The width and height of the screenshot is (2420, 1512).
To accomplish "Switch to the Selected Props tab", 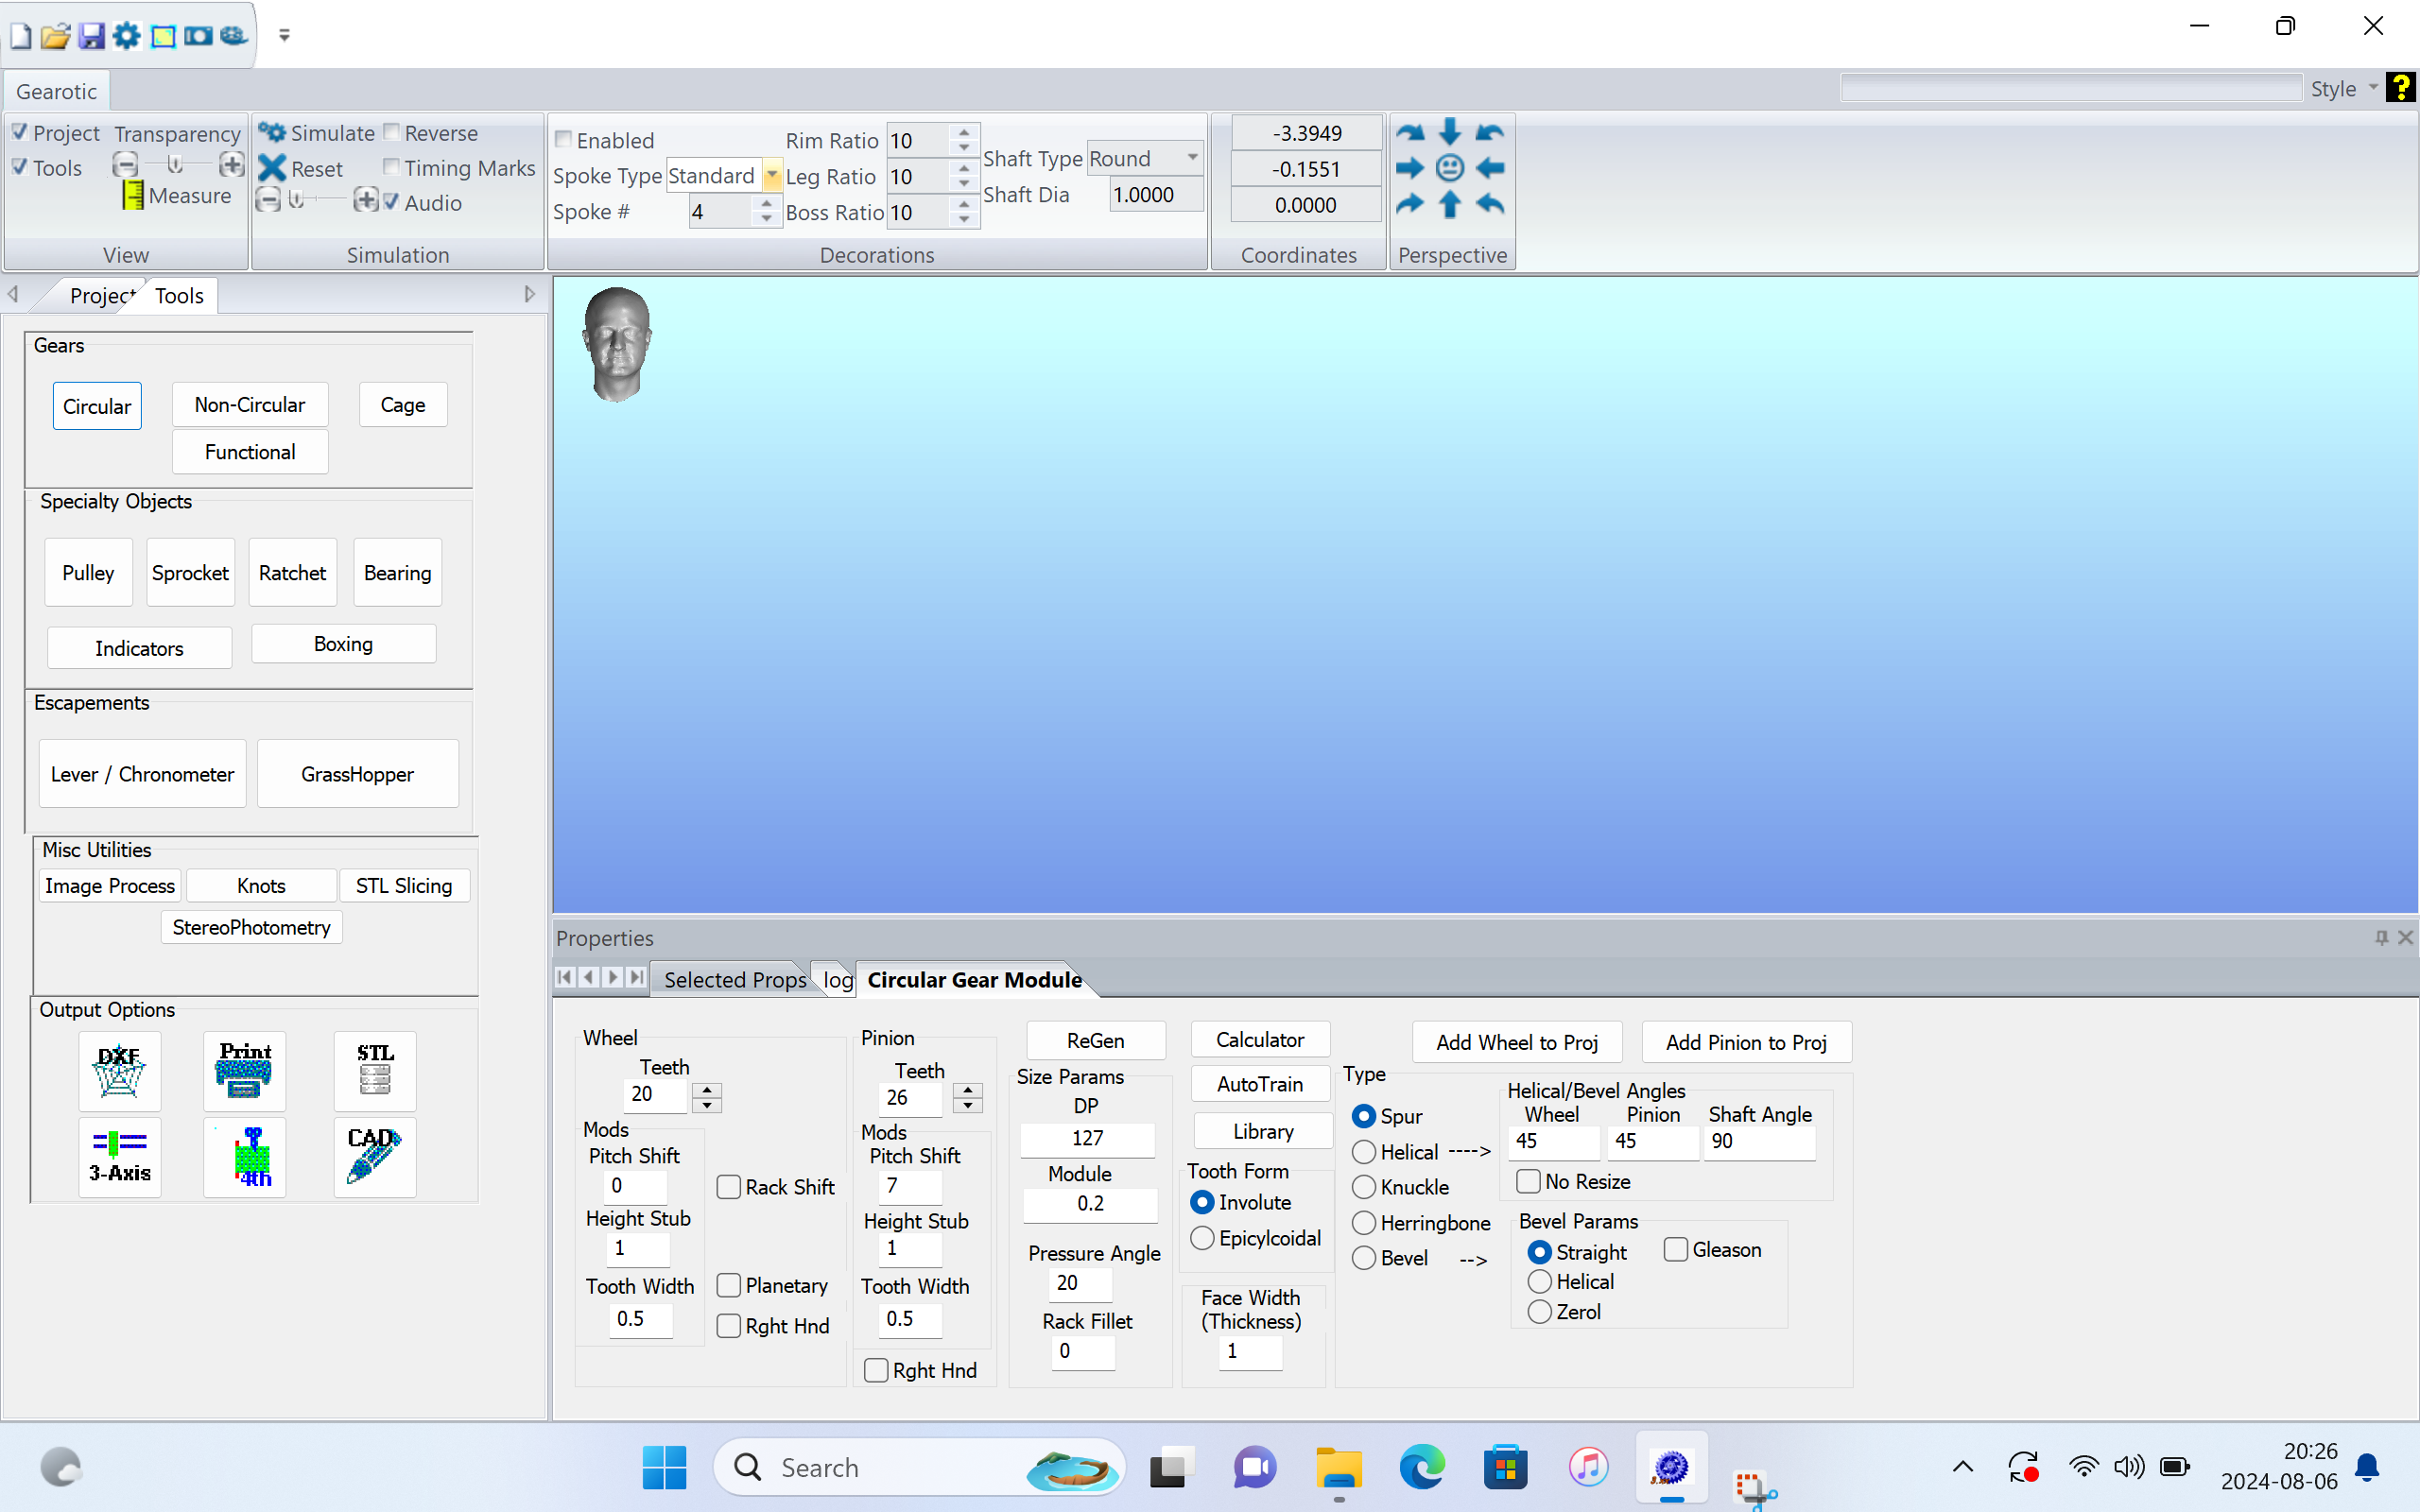I will 734,980.
